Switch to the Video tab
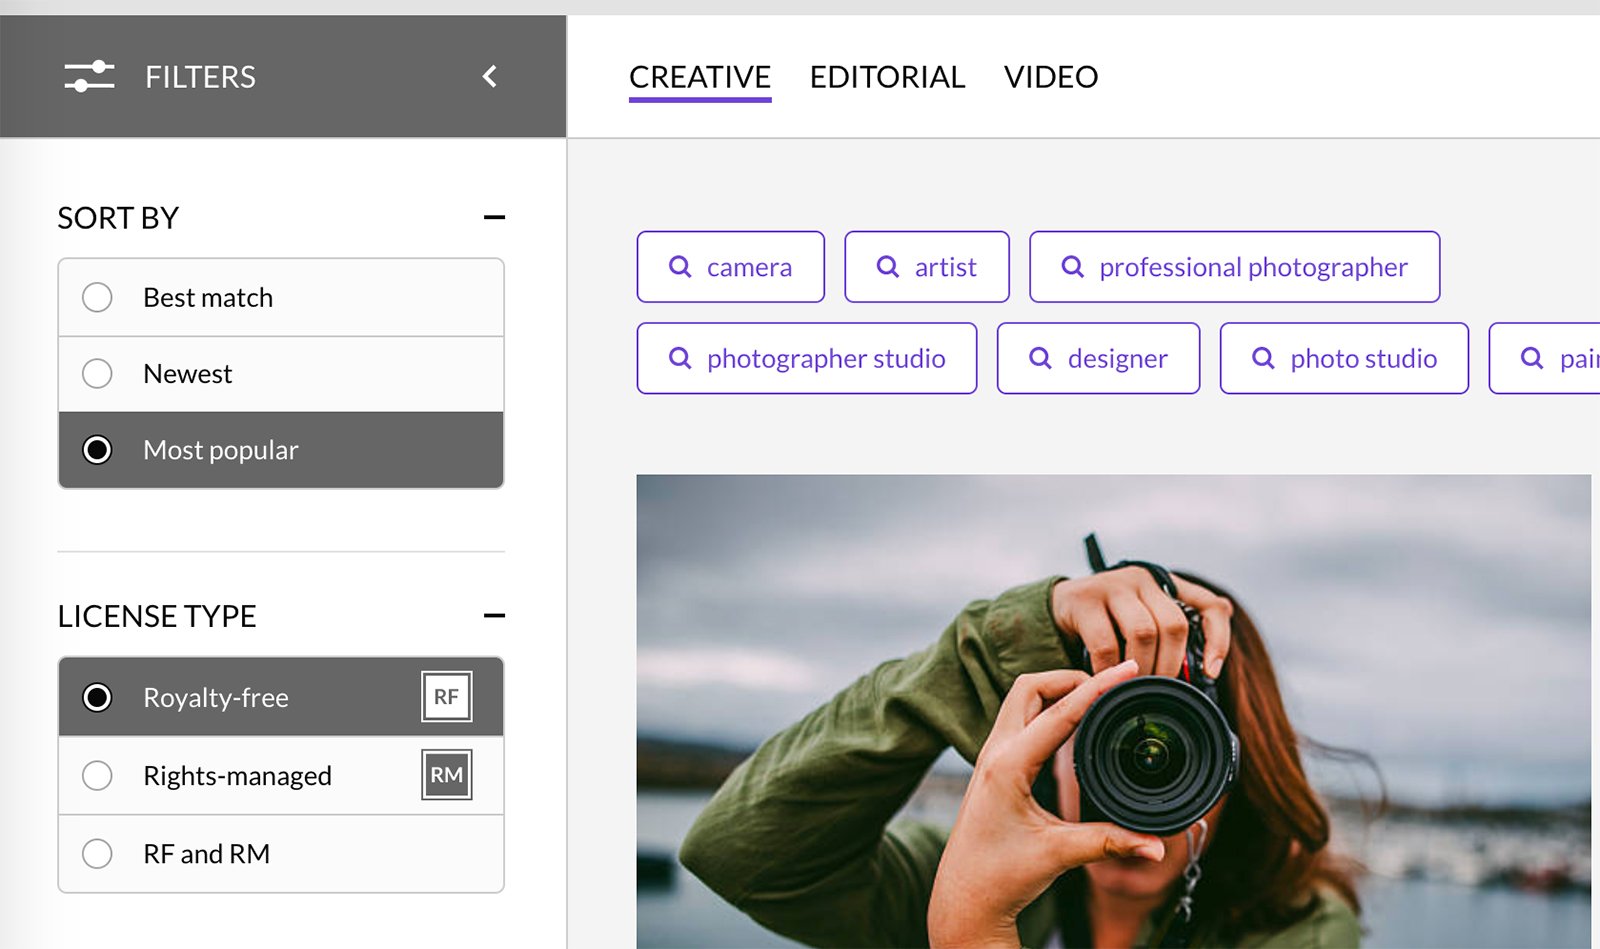 [1051, 77]
